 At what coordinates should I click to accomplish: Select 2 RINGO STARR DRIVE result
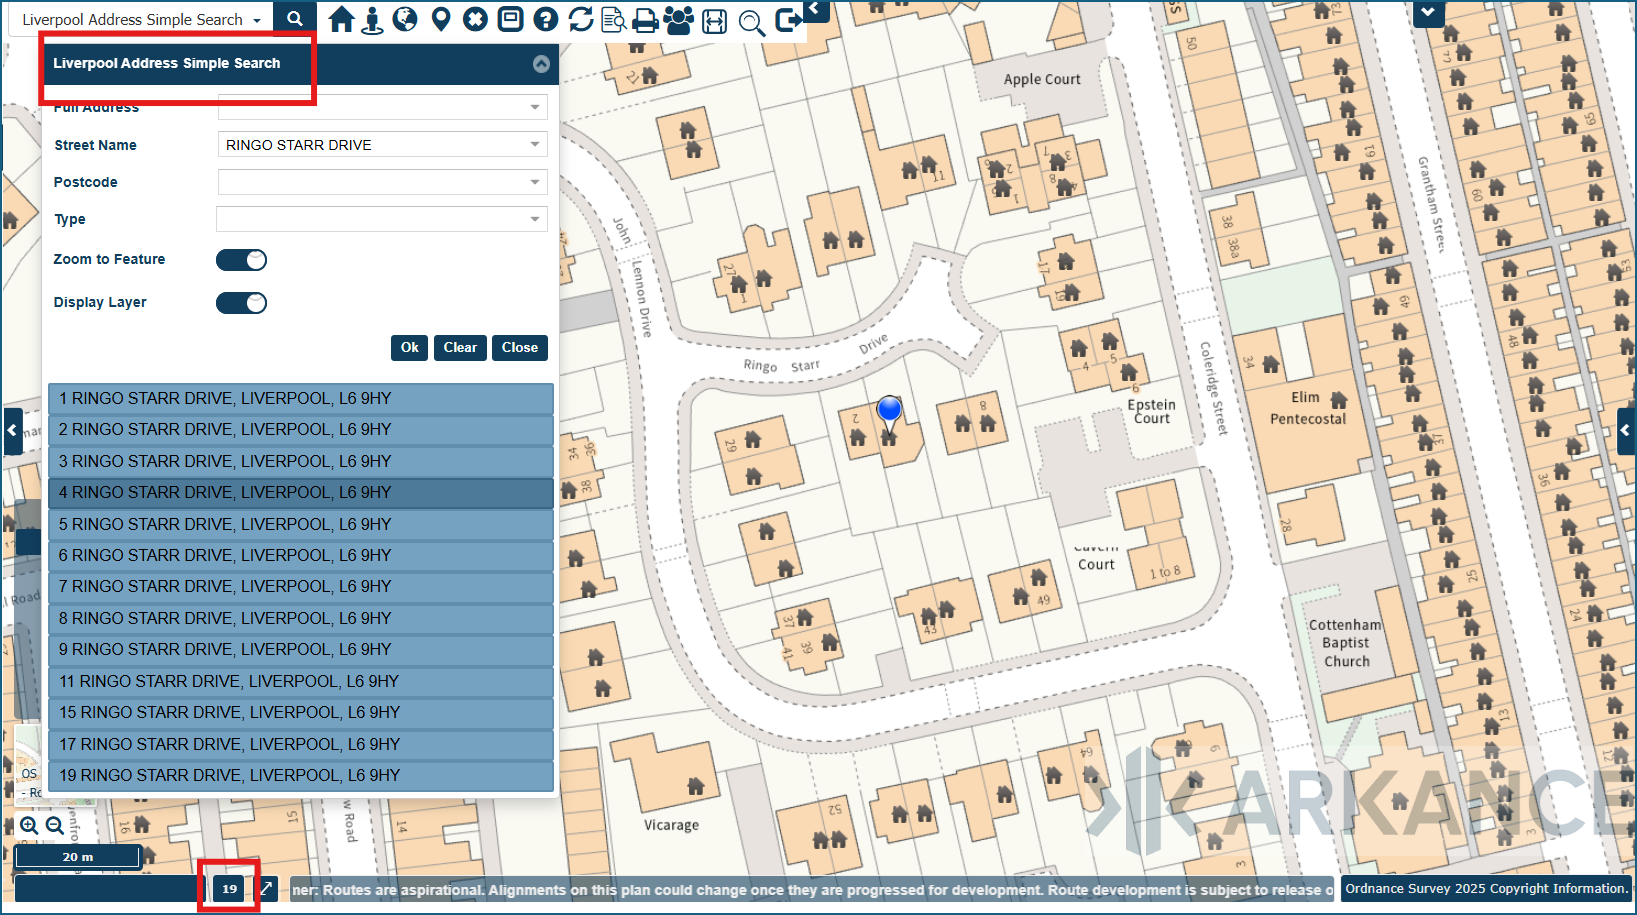[301, 429]
